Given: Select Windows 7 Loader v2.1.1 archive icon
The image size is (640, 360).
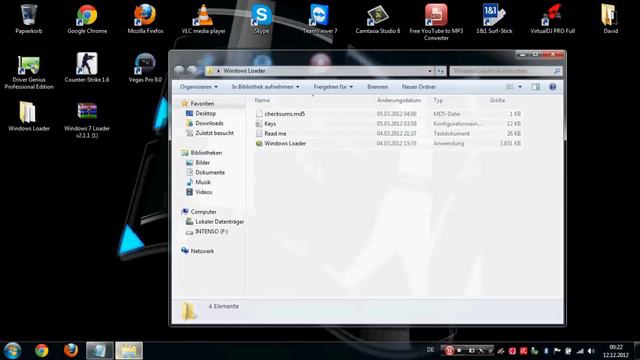Looking at the screenshot, I should tap(87, 120).
